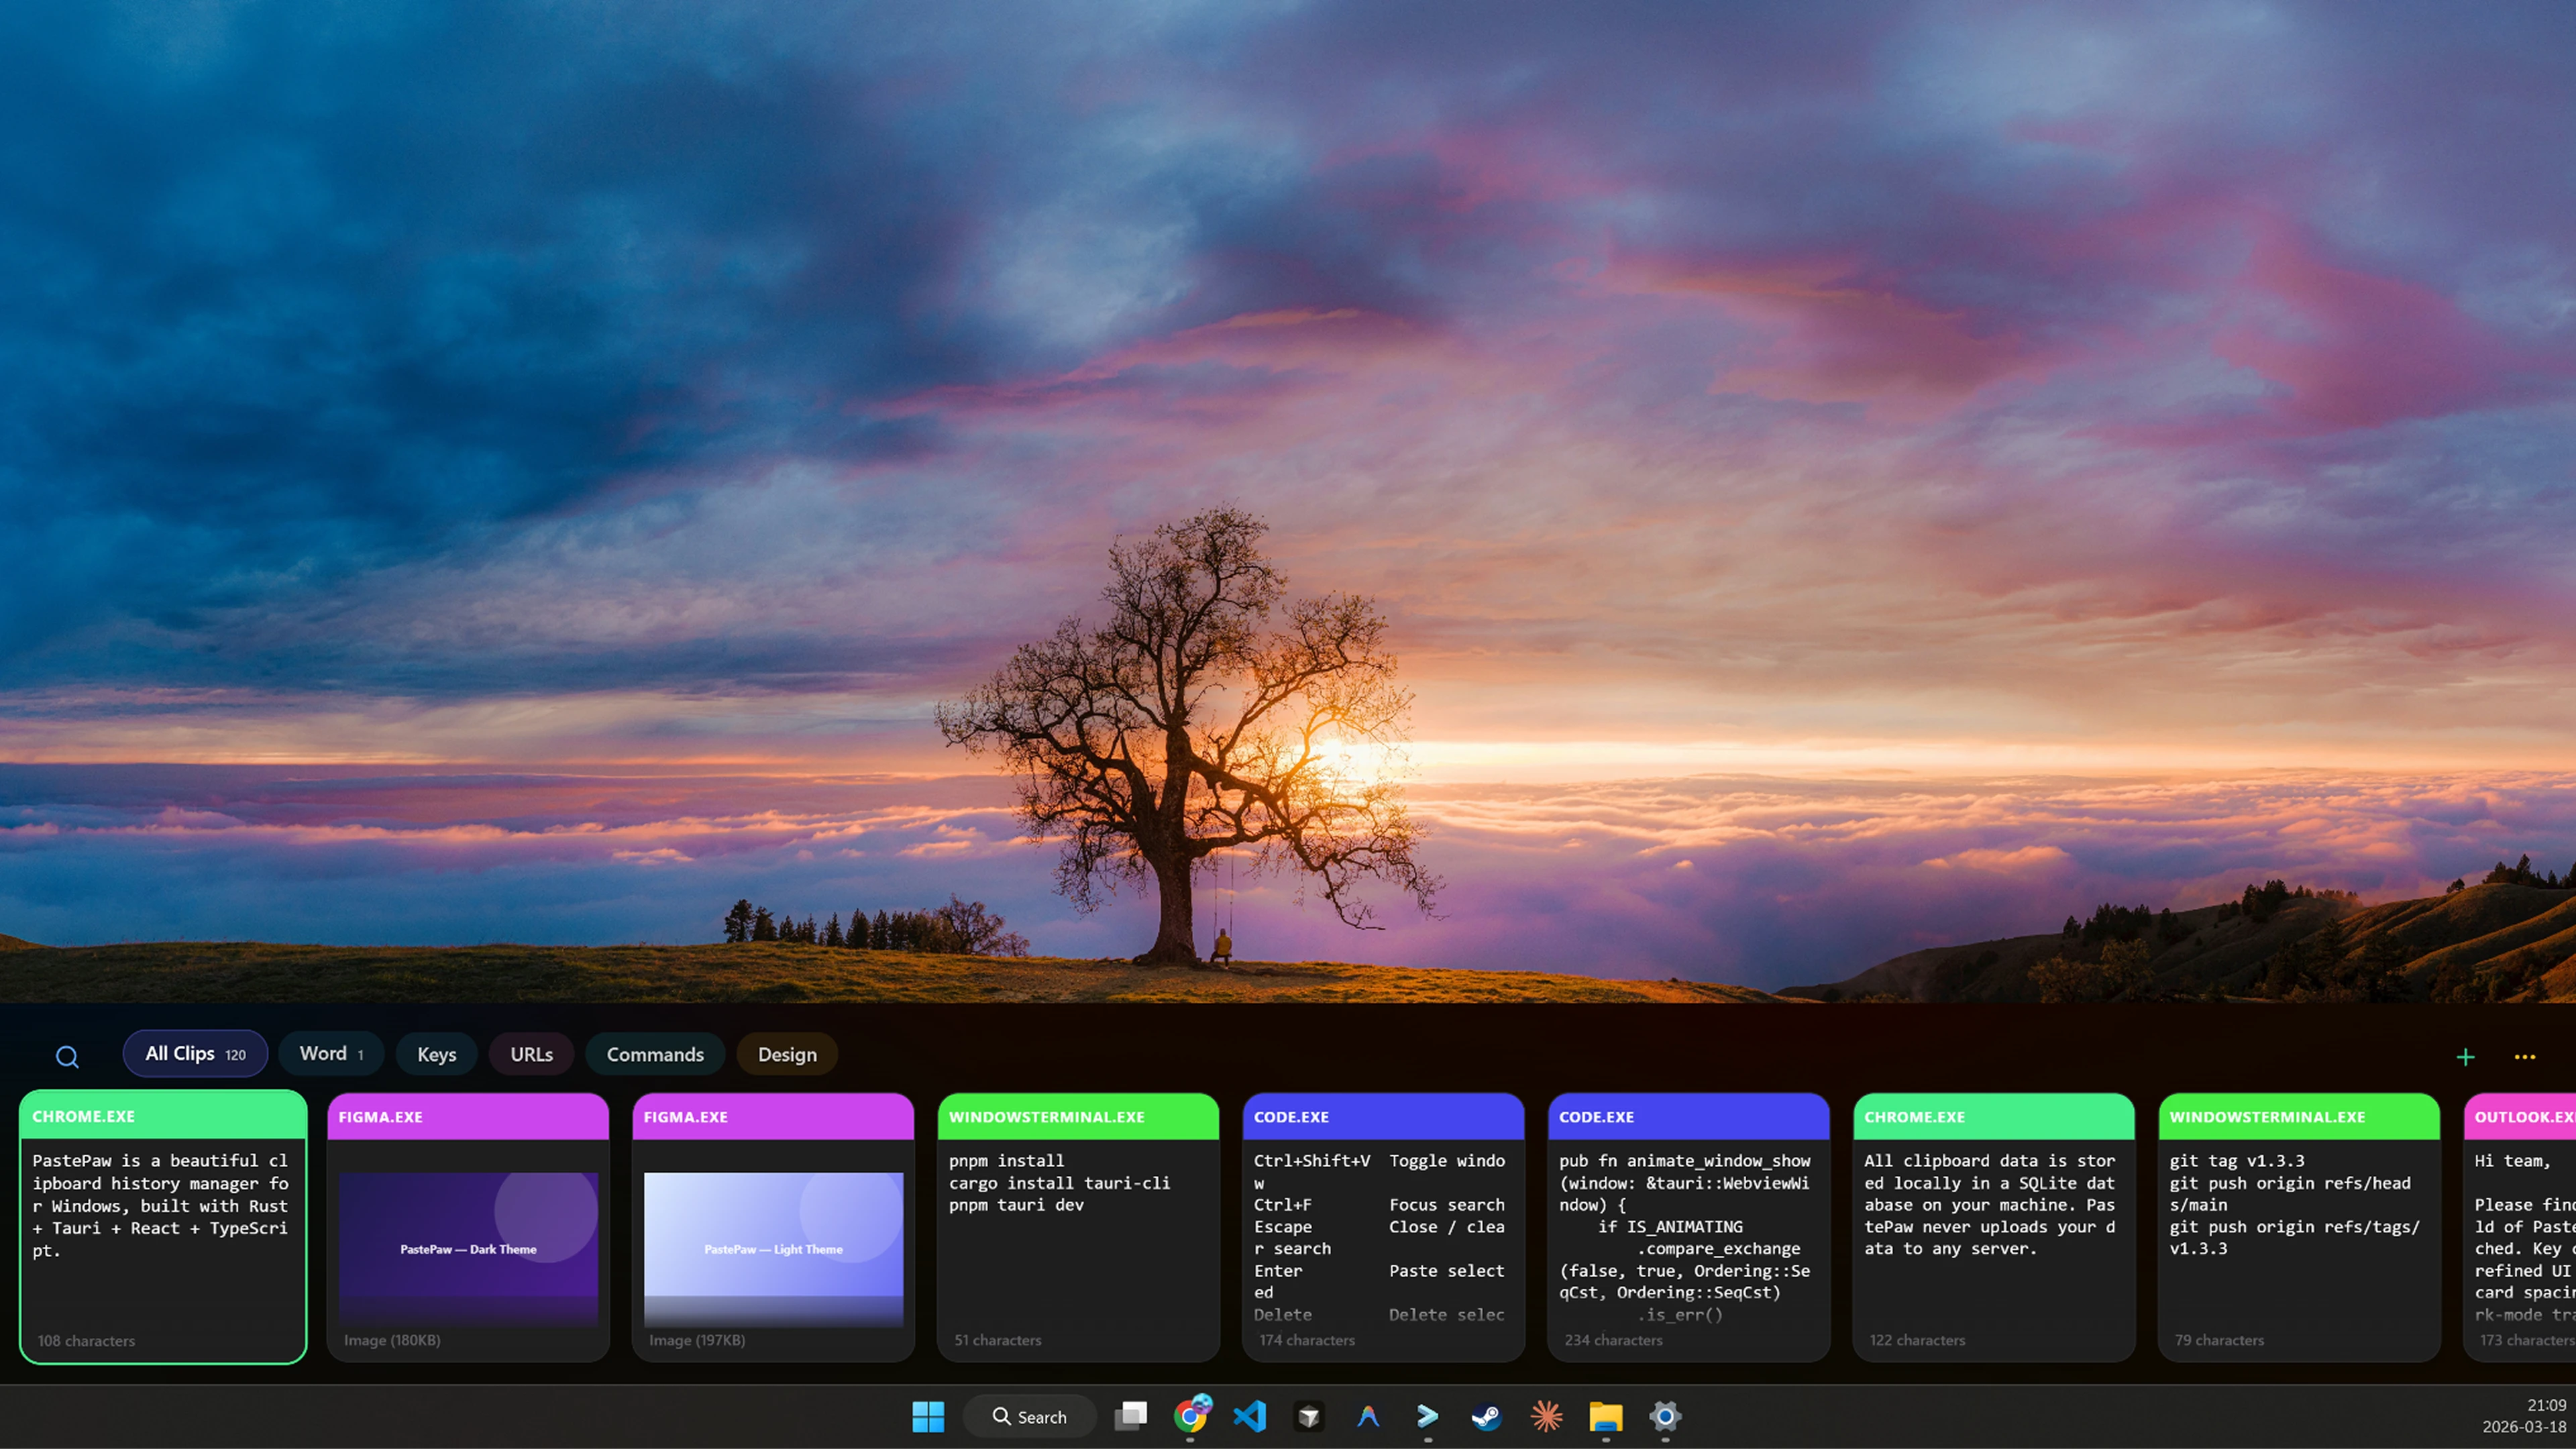Open the Windows Start menu
This screenshot has height=1449, width=2576.
pos(928,1416)
